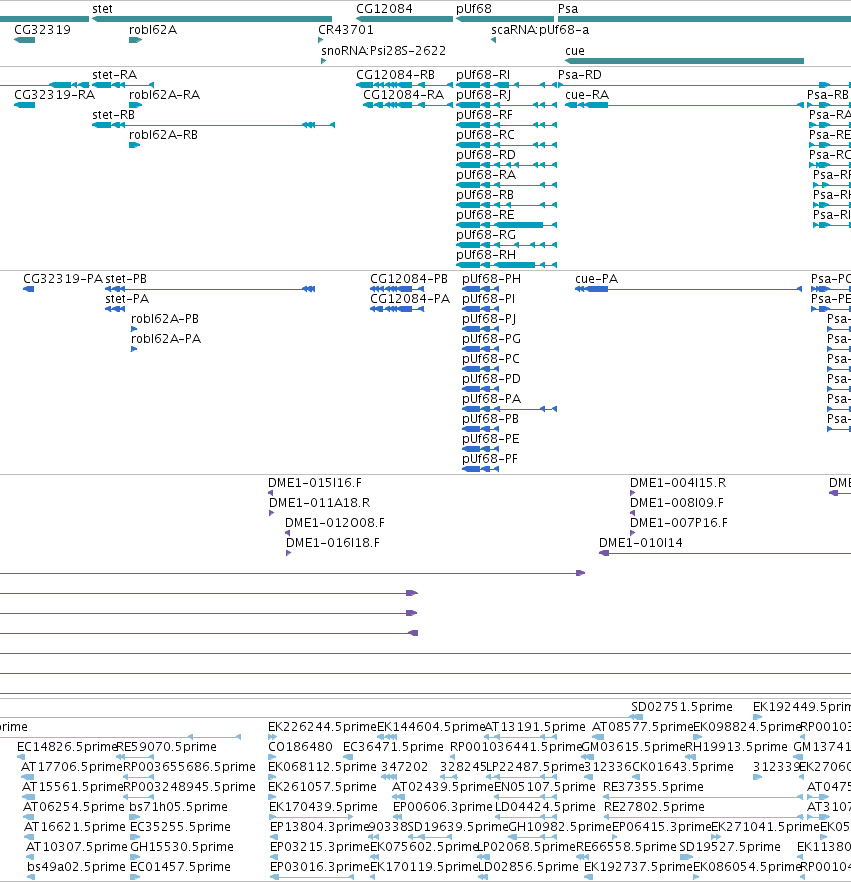Select the bs49a02.5prime EST label

click(x=76, y=867)
